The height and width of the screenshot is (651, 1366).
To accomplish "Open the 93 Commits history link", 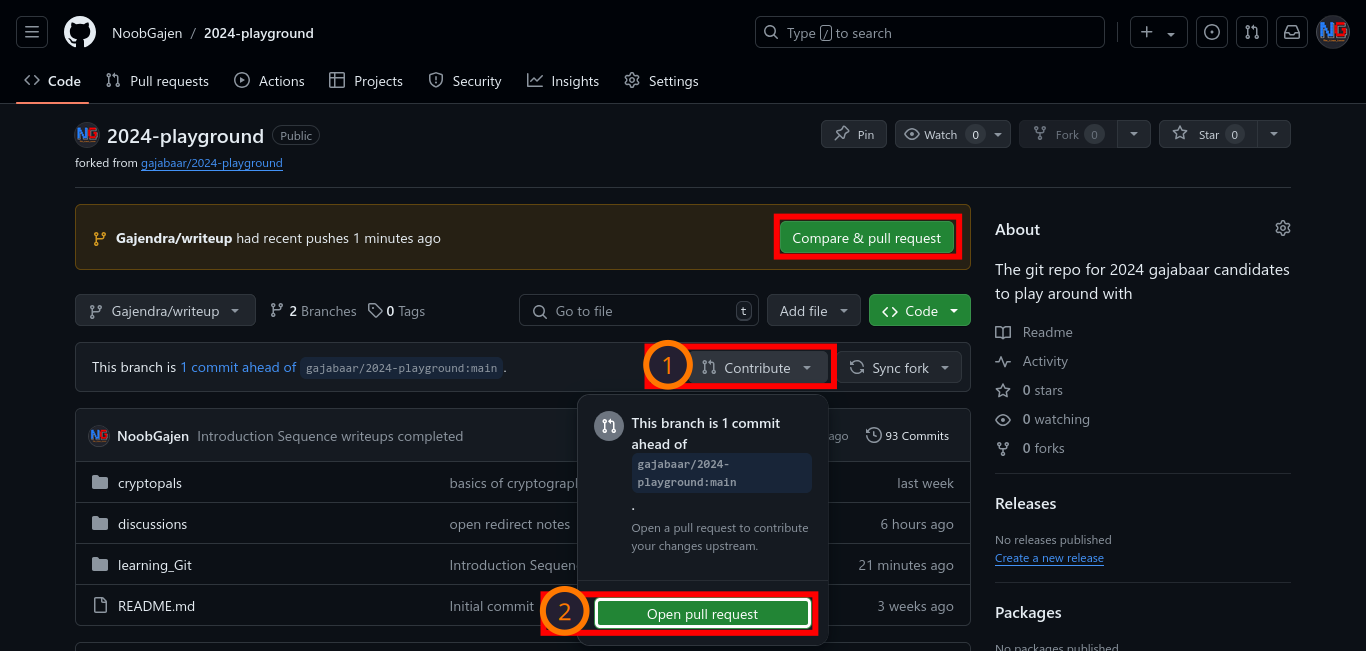I will 907,436.
